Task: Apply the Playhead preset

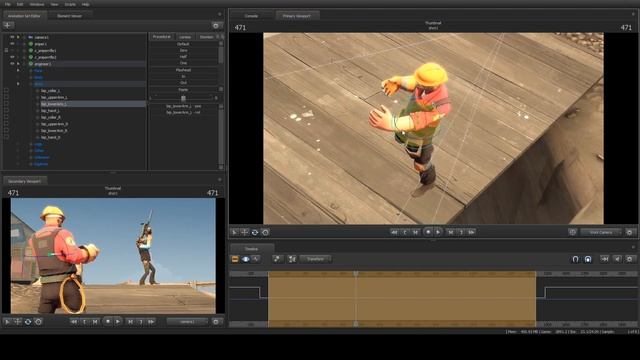Action: pyautogui.click(x=184, y=70)
